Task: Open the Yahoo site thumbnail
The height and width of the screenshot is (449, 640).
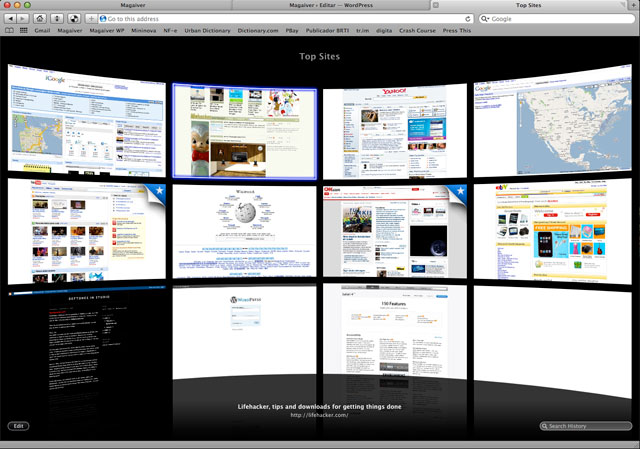Action: [395, 131]
